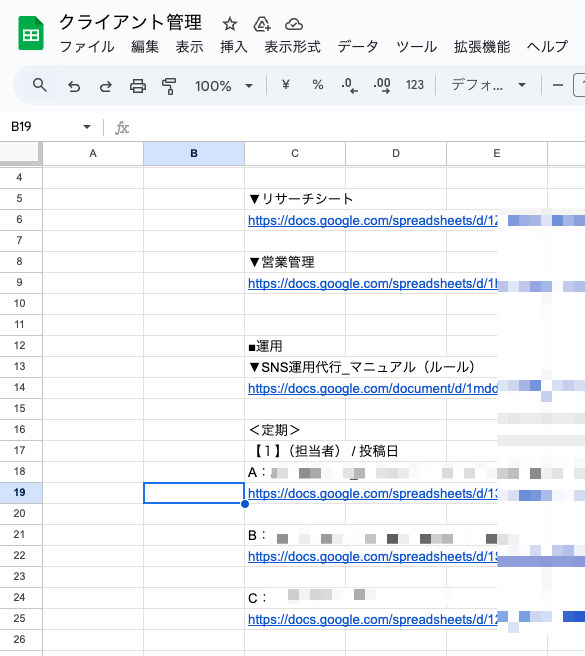Click the move to folder icon
This screenshot has width=585, height=656.
pyautogui.click(x=262, y=24)
